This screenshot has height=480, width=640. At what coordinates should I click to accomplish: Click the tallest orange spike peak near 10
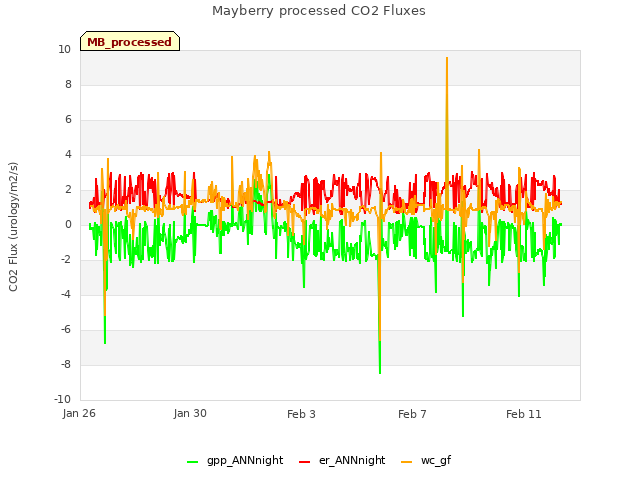(447, 58)
